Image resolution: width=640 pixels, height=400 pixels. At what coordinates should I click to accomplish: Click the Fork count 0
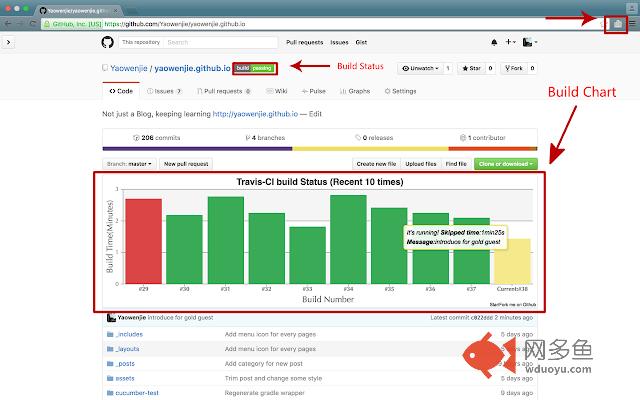coord(532,68)
